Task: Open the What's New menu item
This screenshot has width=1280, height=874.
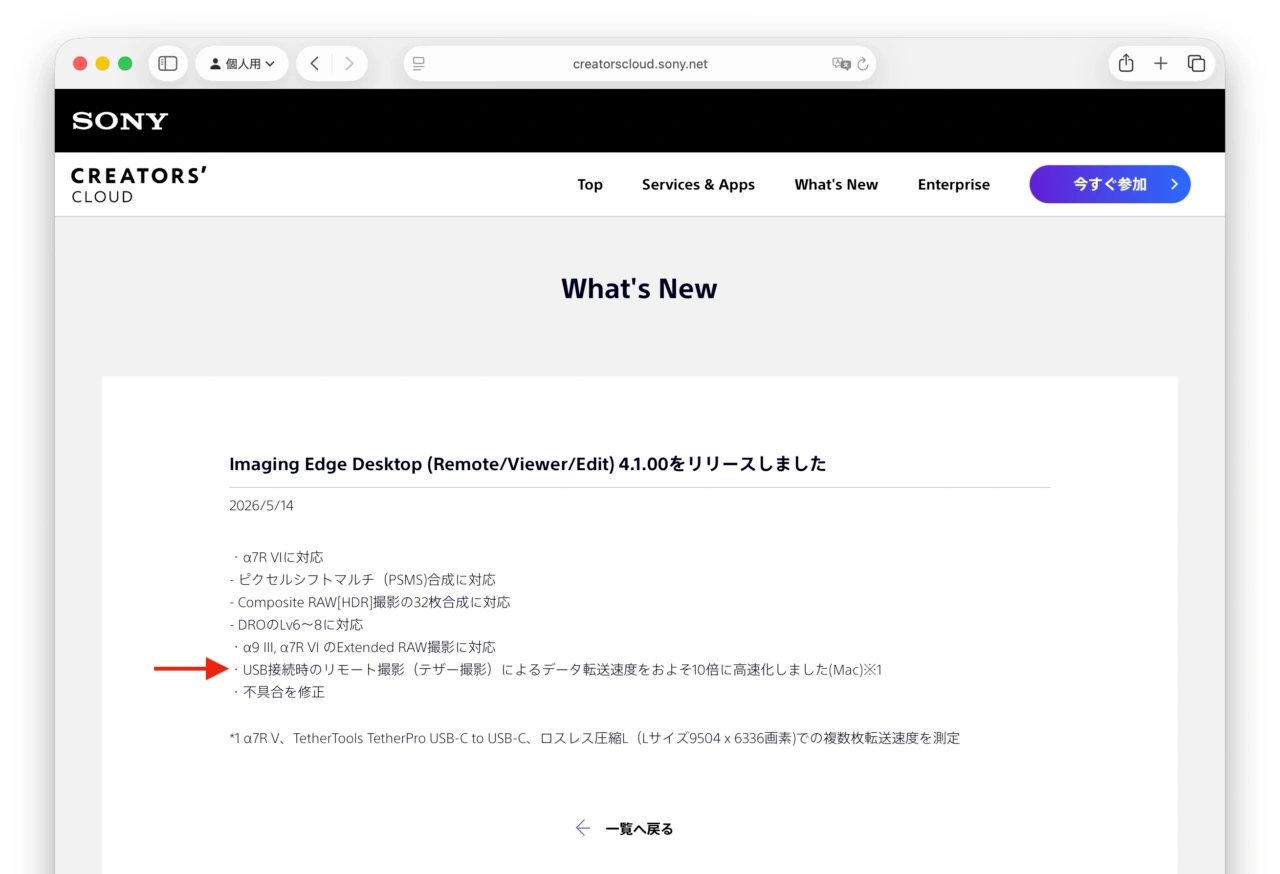Action: click(836, 184)
